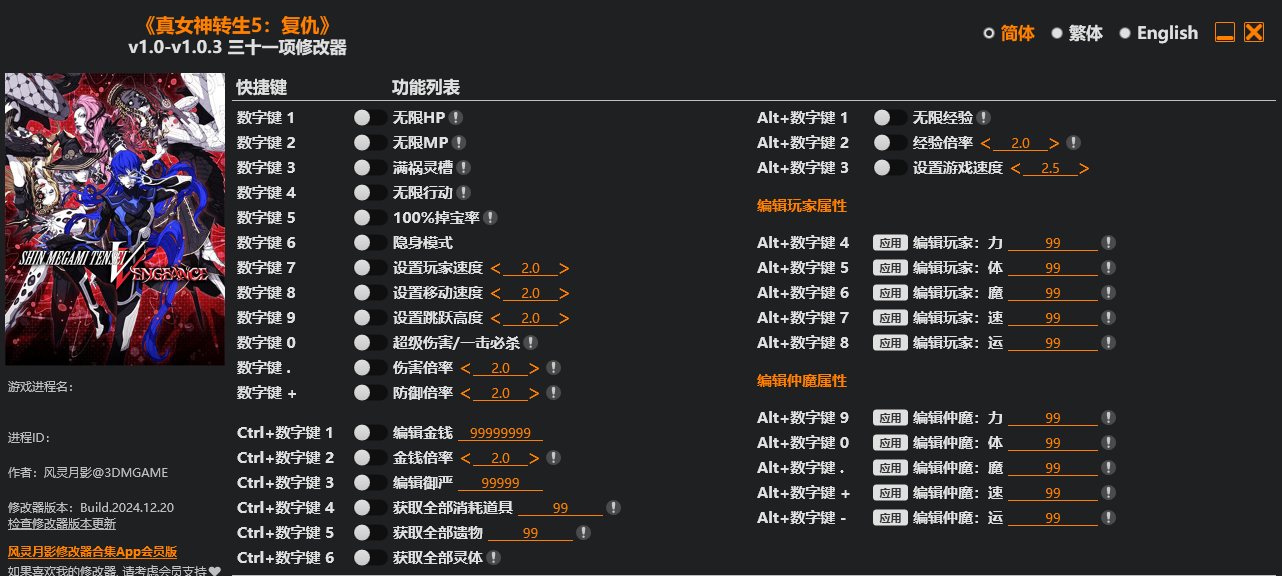This screenshot has height=576, width=1282.
Task: Click info icon for 编辑玩家: 速
Action: coord(1108,318)
